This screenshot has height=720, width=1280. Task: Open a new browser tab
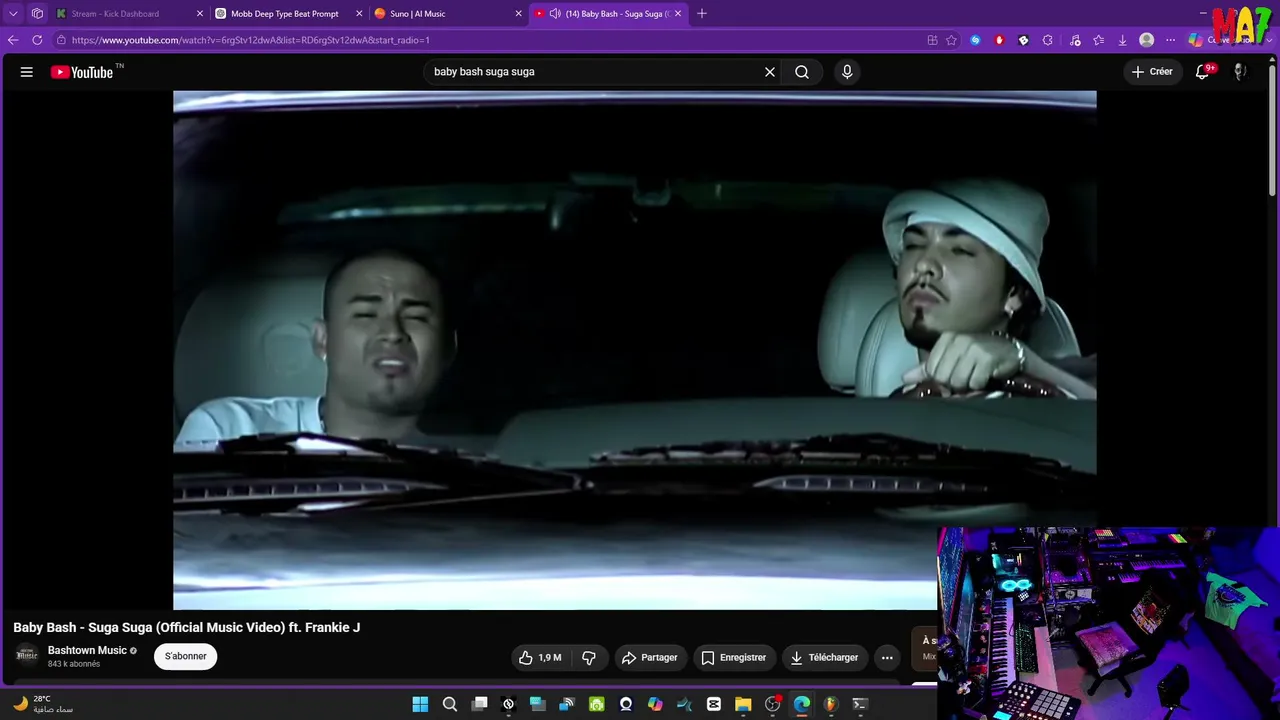tap(702, 14)
